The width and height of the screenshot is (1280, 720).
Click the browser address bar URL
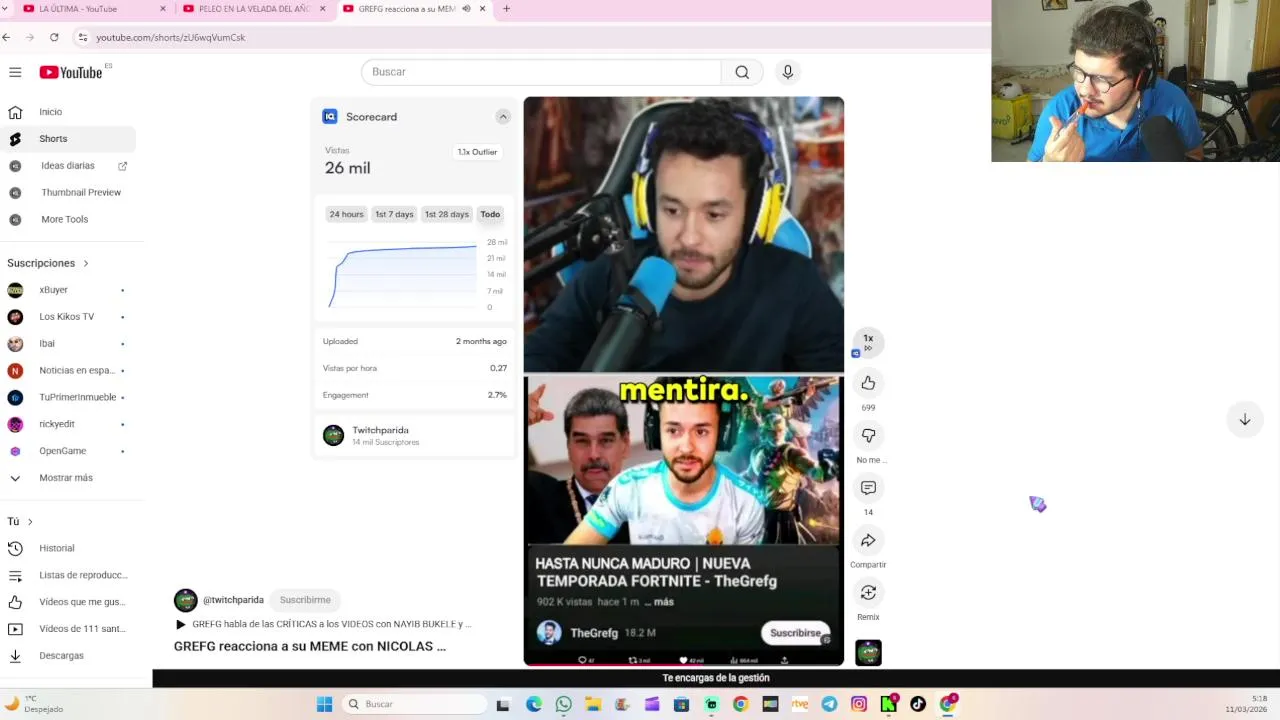click(171, 37)
